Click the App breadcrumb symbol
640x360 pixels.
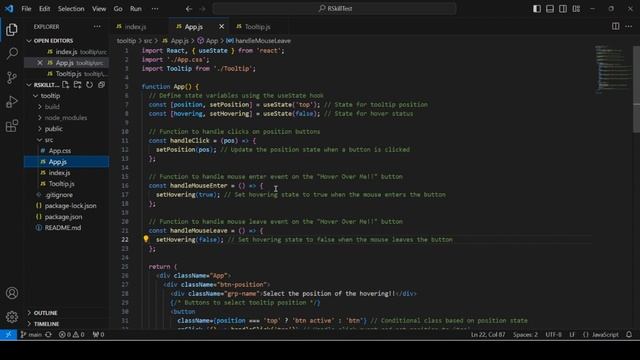208,41
